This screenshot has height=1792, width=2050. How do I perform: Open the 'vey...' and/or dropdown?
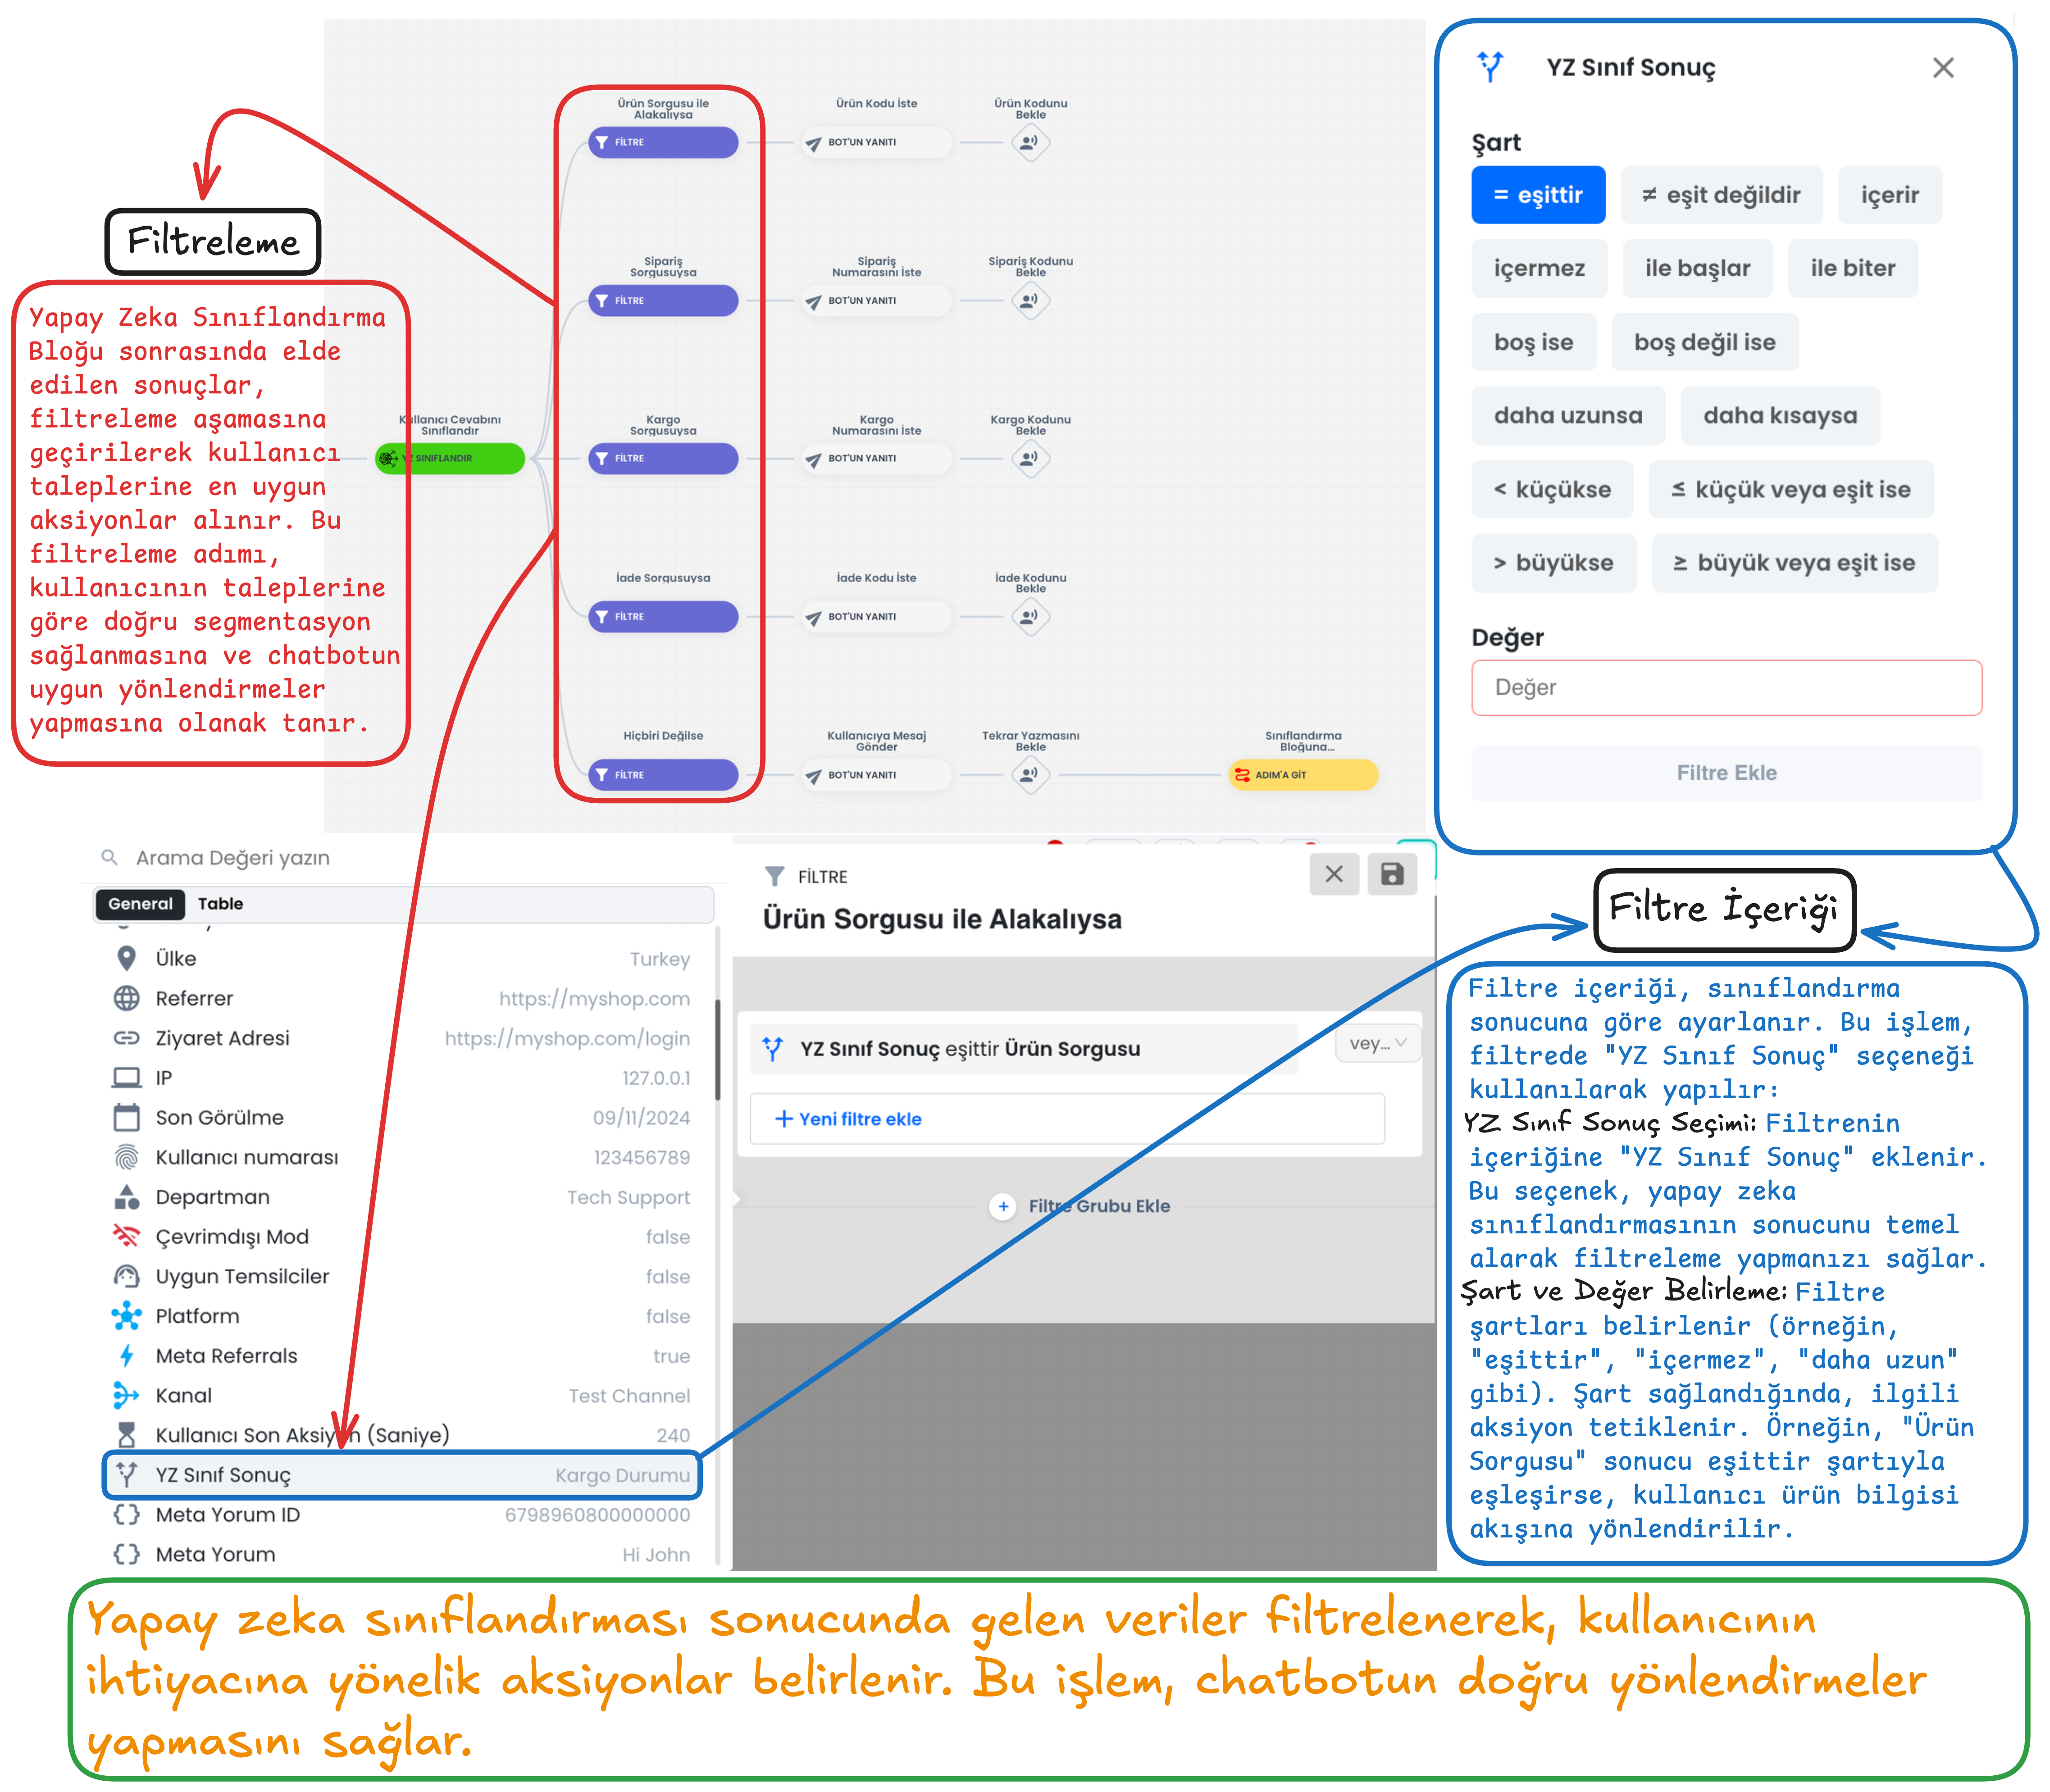coord(1377,1043)
